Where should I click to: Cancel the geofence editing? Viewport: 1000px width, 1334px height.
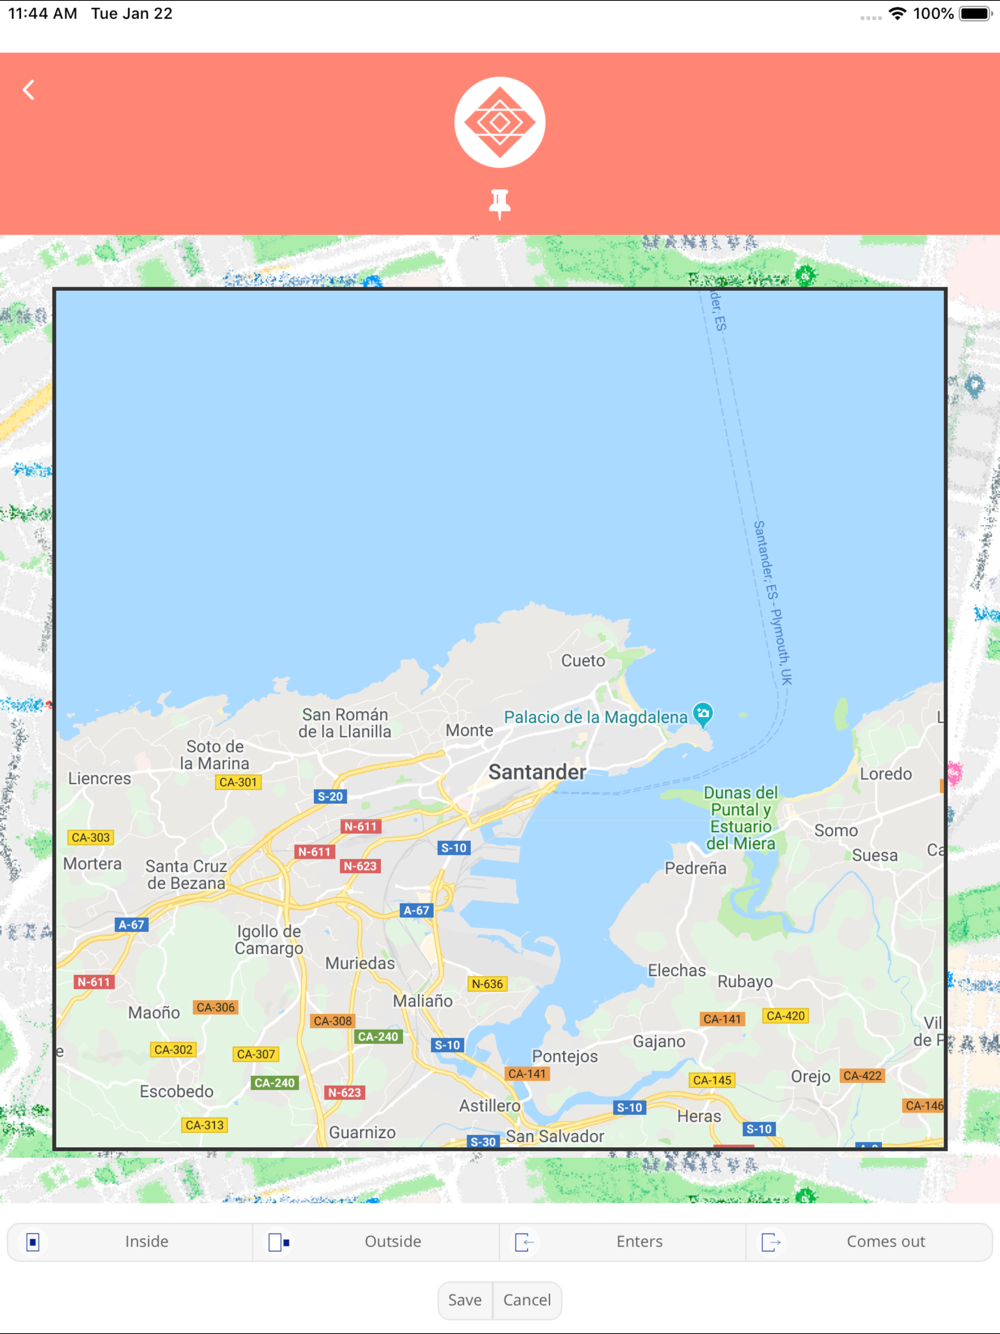[527, 1300]
